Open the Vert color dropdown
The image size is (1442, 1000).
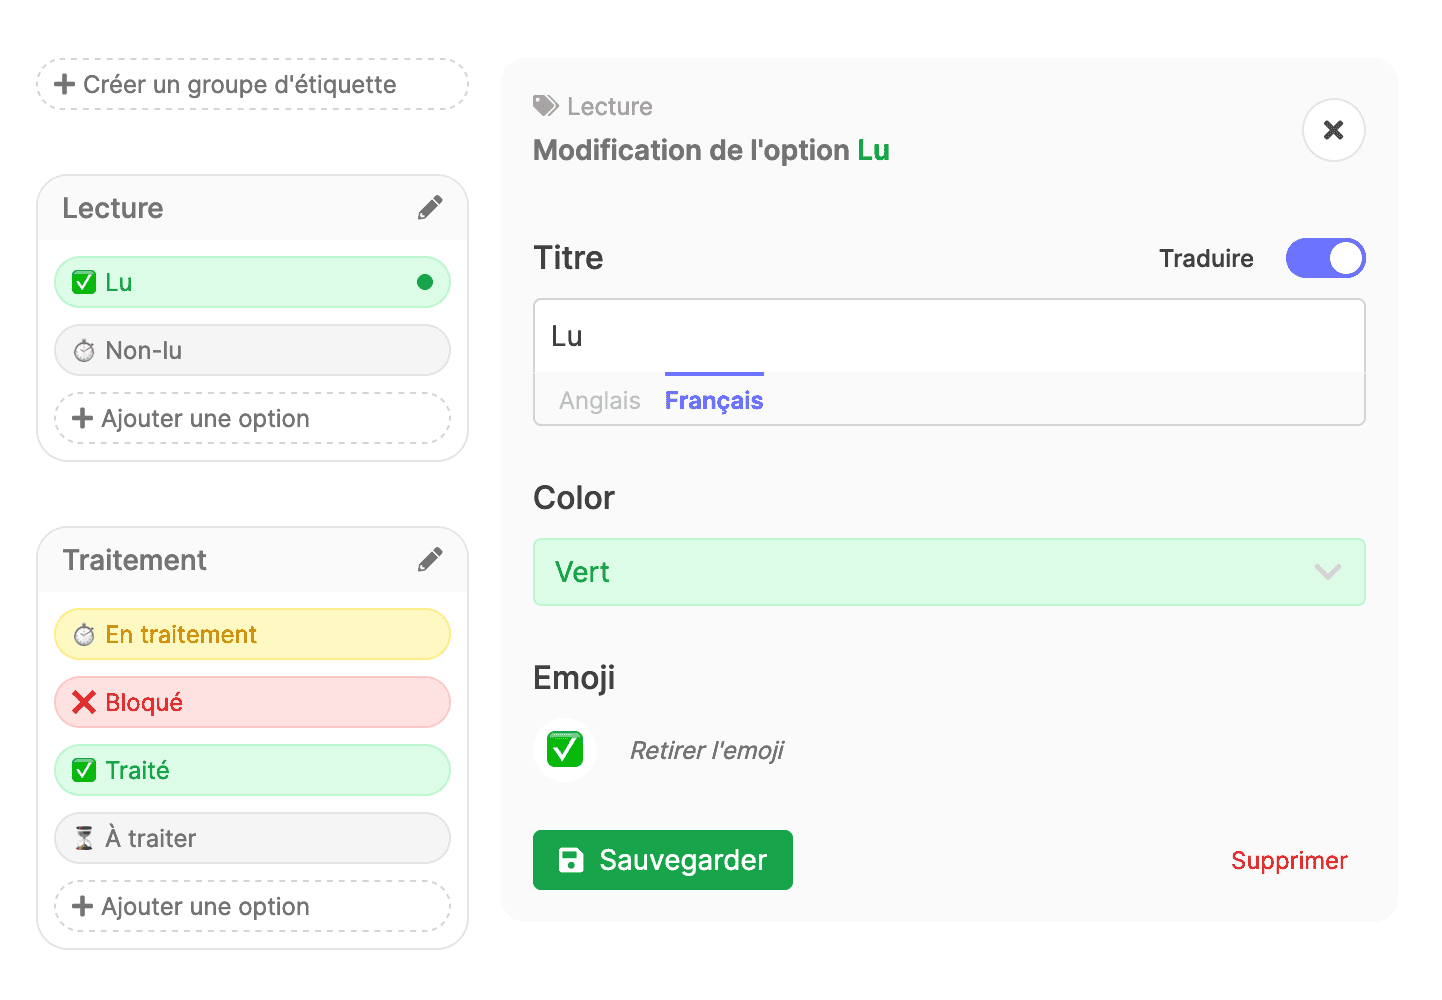click(949, 572)
